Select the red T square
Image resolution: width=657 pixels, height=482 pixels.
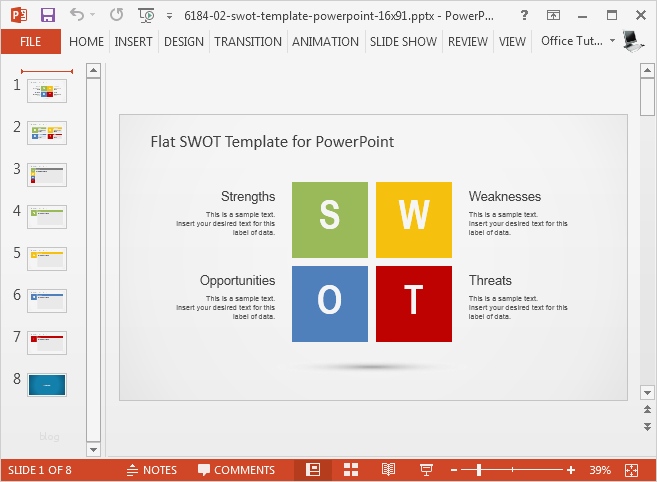click(x=414, y=304)
